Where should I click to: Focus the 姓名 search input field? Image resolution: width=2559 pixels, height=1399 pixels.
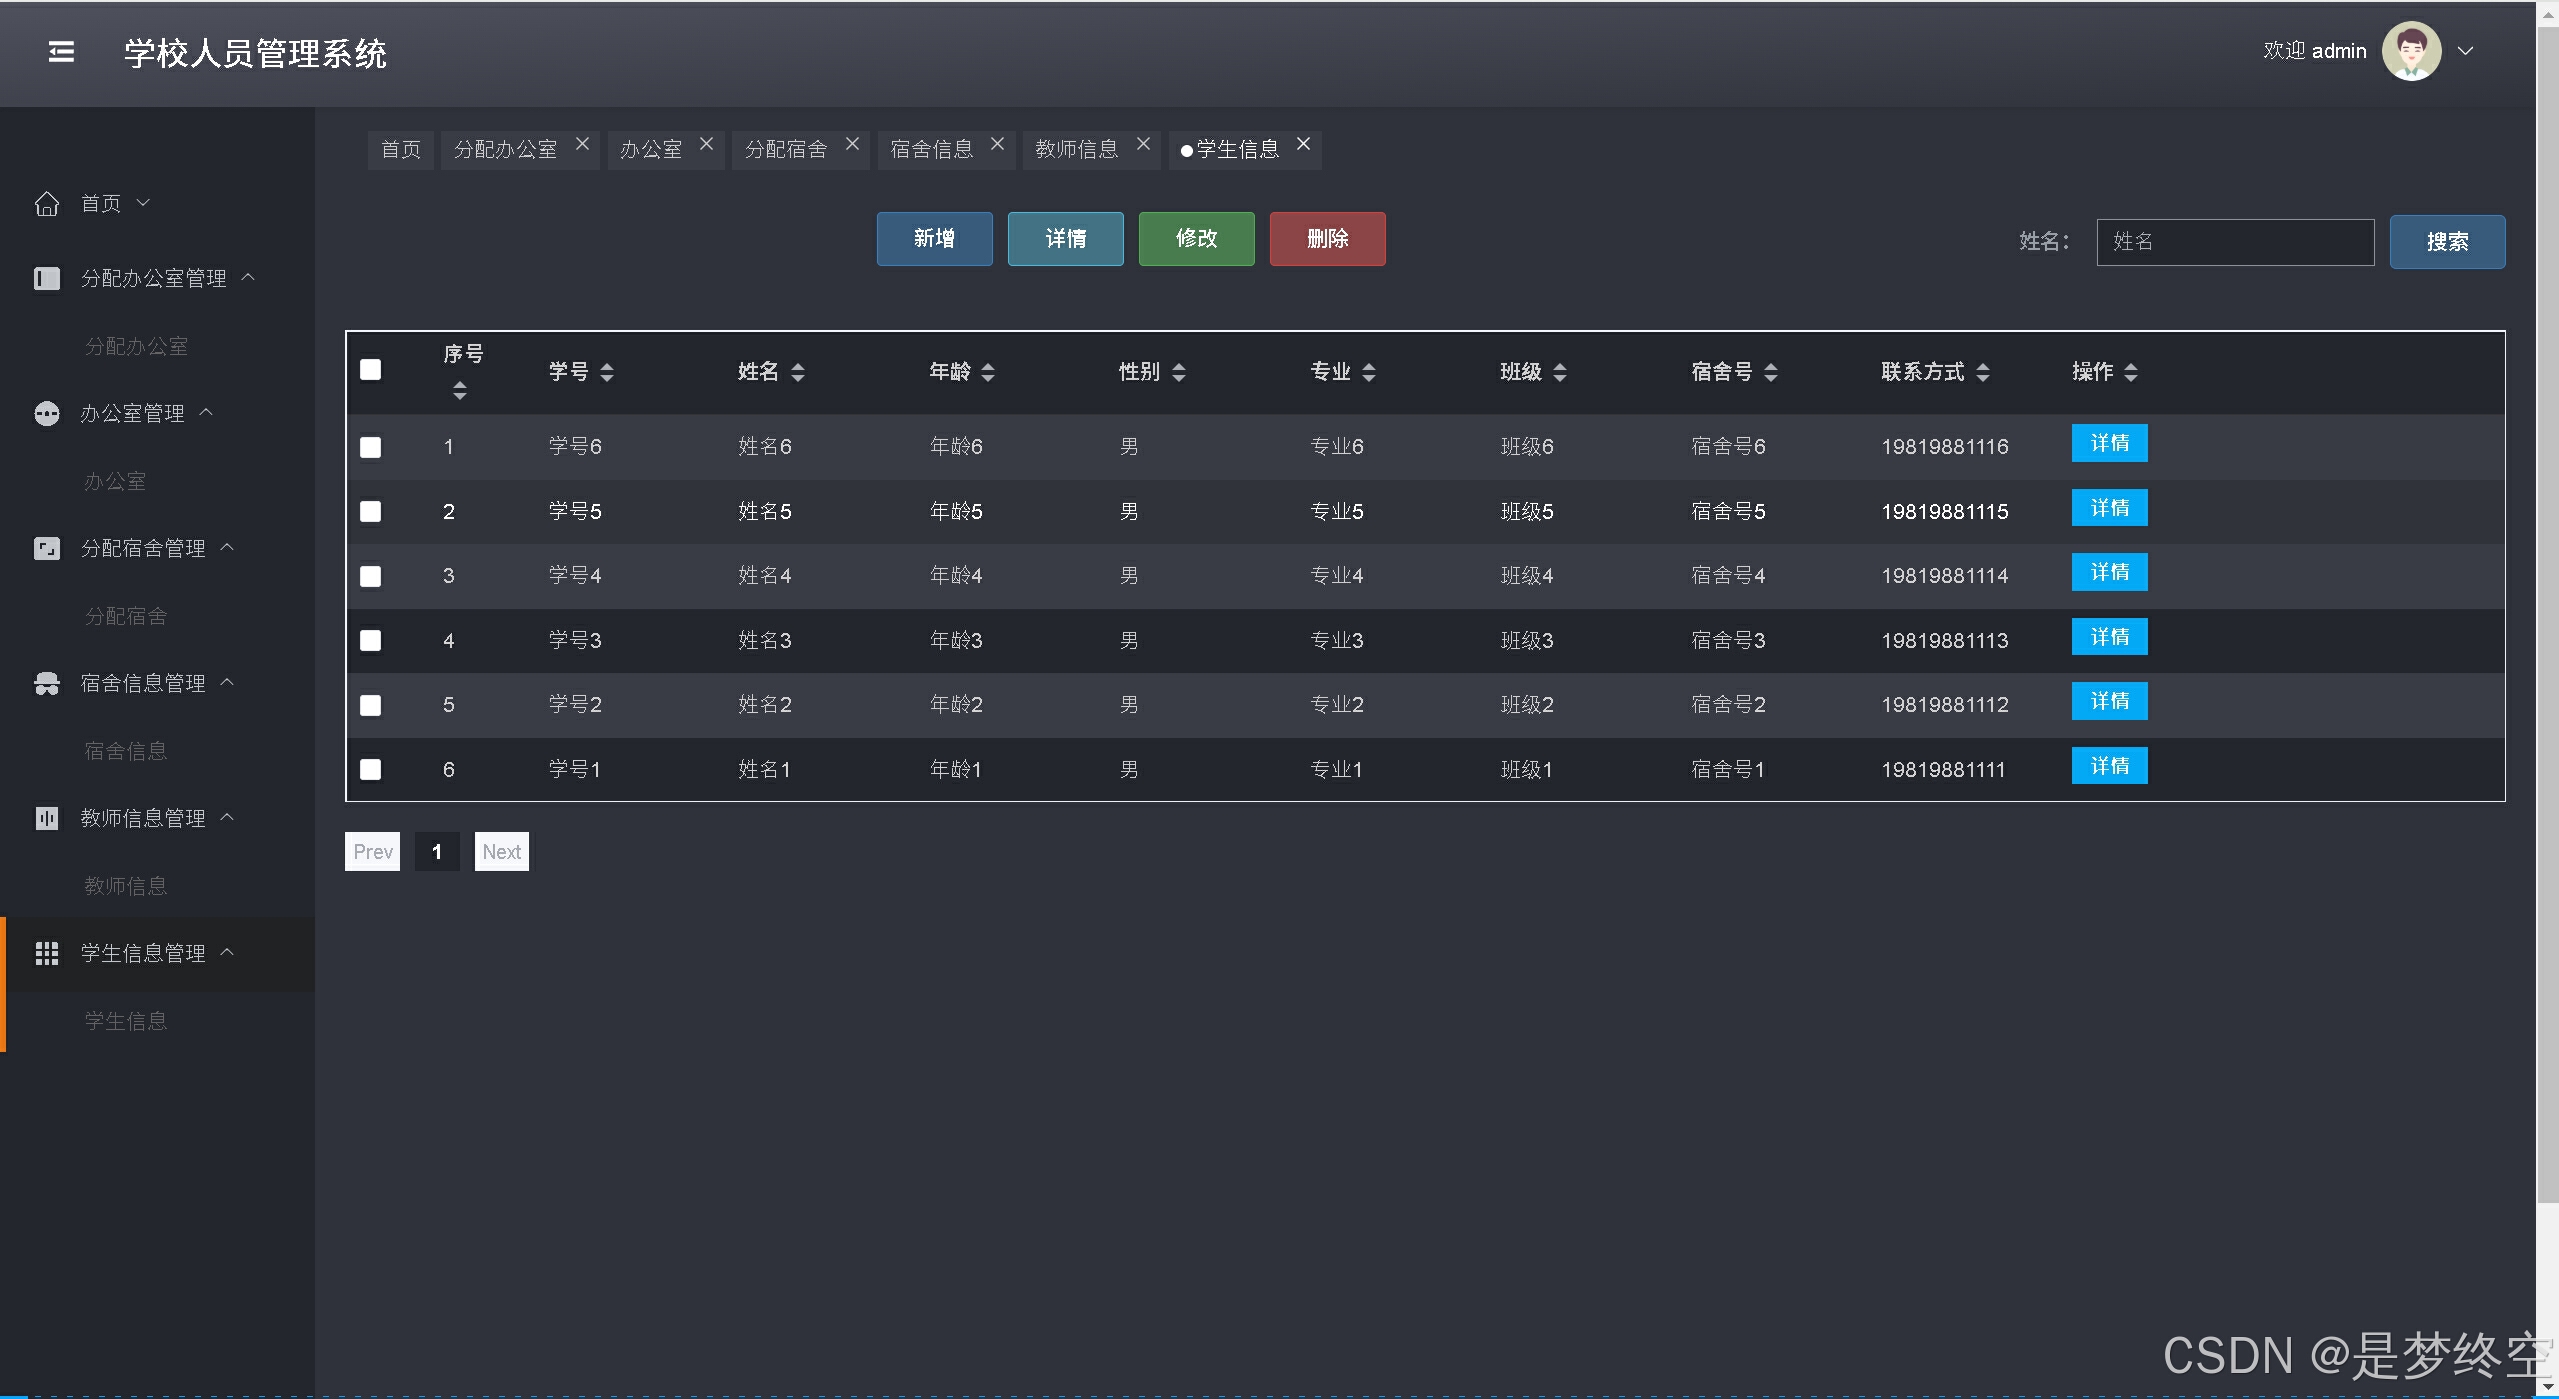coord(2234,242)
